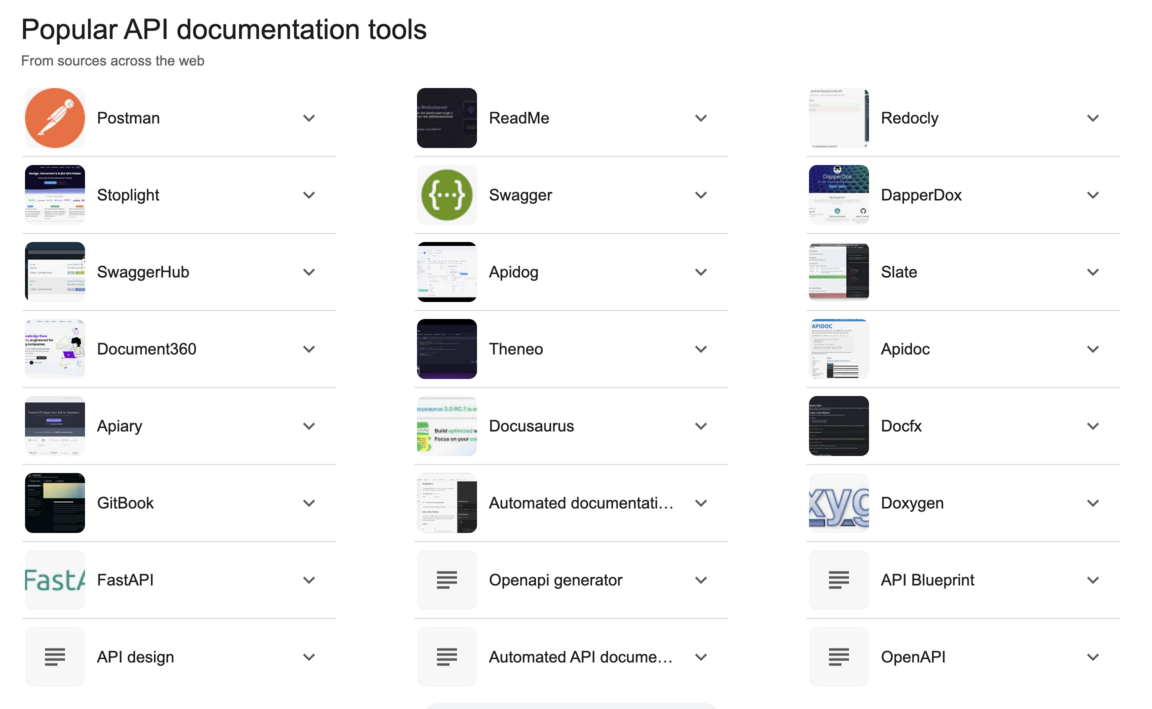The image size is (1152, 709).
Task: Open the ReadMe thumbnail image
Action: click(x=447, y=118)
